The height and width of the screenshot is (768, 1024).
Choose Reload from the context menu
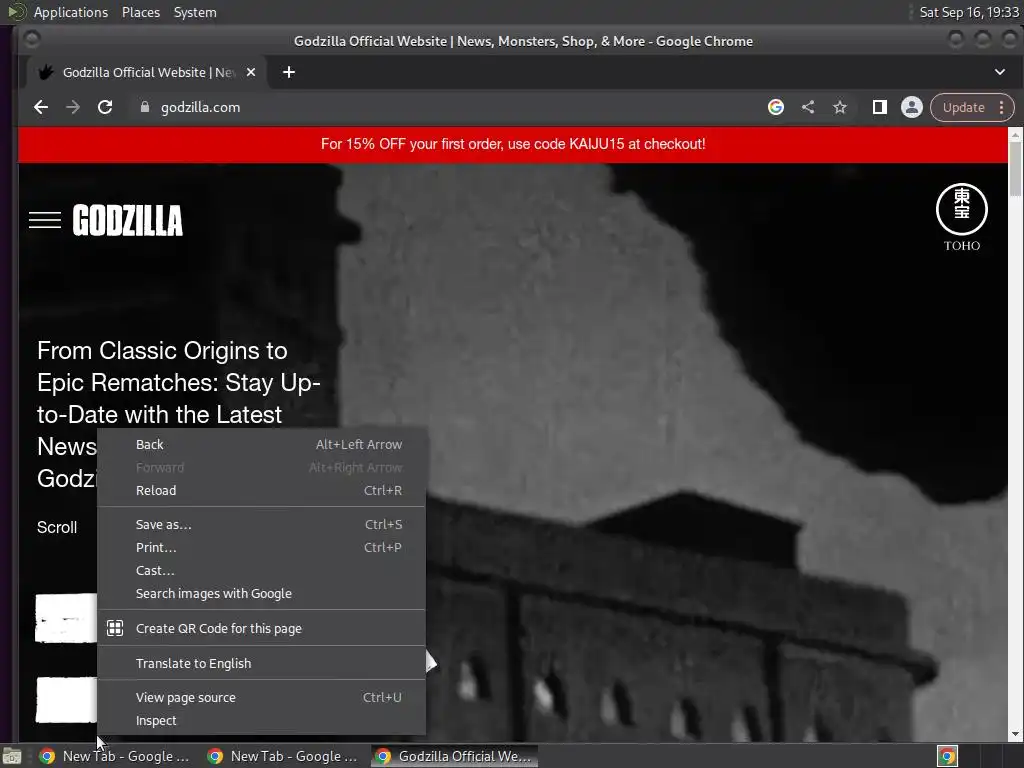[261, 490]
